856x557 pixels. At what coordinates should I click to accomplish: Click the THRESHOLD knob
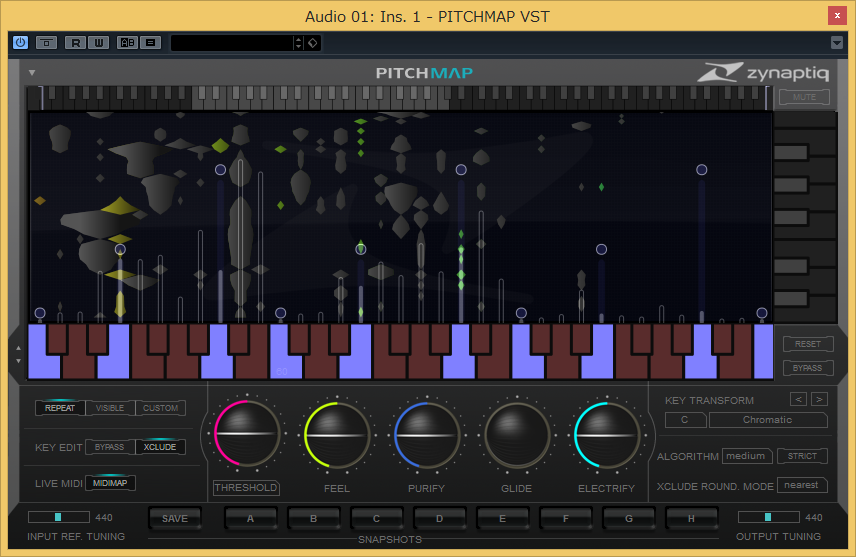pyautogui.click(x=247, y=434)
